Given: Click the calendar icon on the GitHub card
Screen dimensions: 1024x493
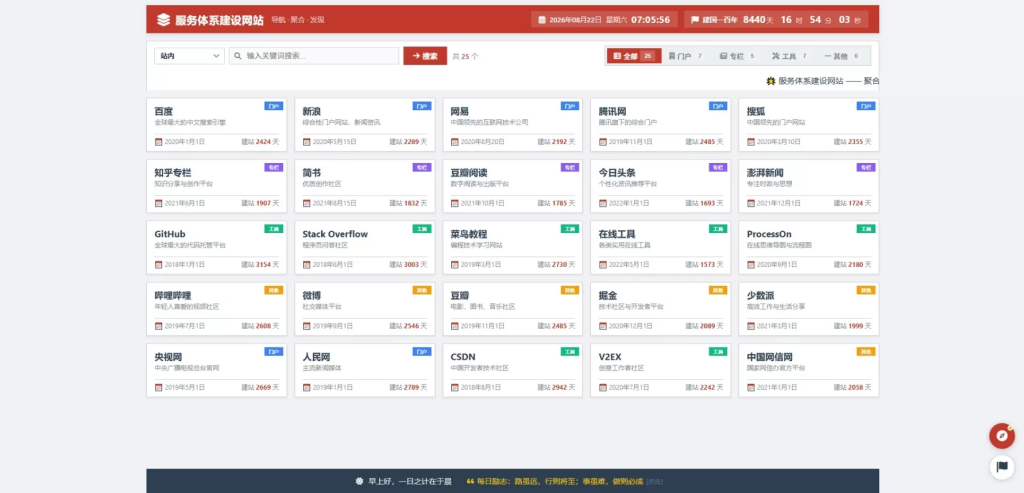Looking at the screenshot, I should point(158,264).
